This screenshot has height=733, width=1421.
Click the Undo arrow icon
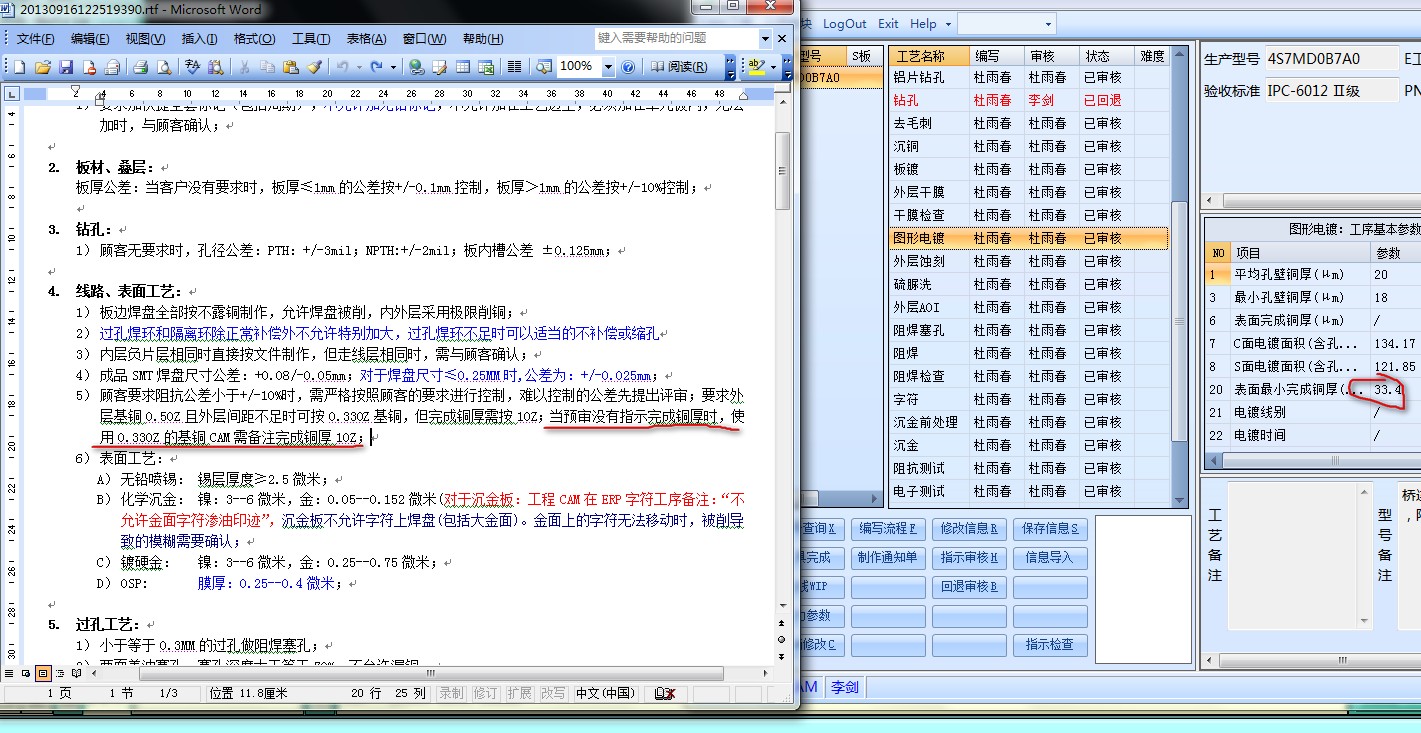(343, 67)
